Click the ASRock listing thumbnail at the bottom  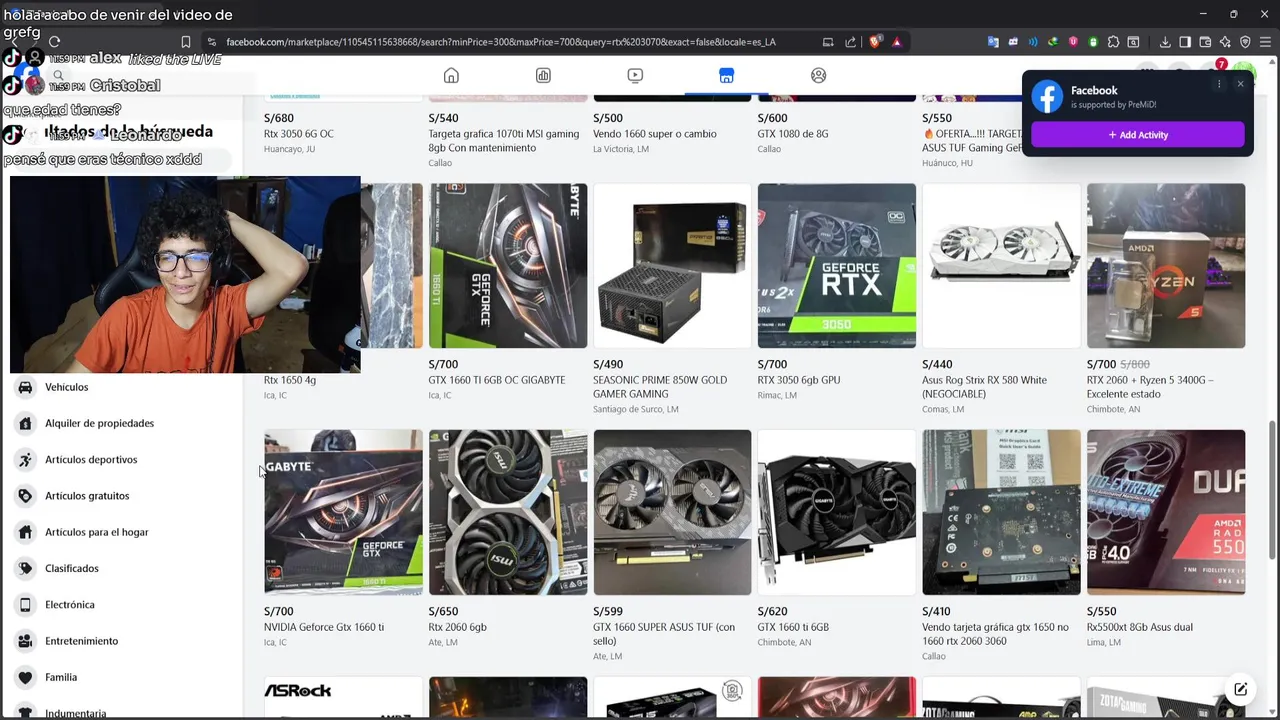(343, 698)
